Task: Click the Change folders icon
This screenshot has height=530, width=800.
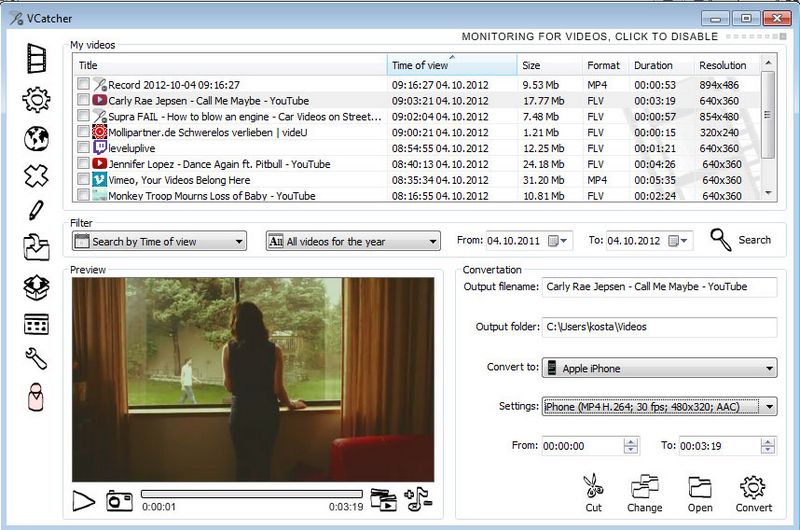Action: (x=645, y=493)
